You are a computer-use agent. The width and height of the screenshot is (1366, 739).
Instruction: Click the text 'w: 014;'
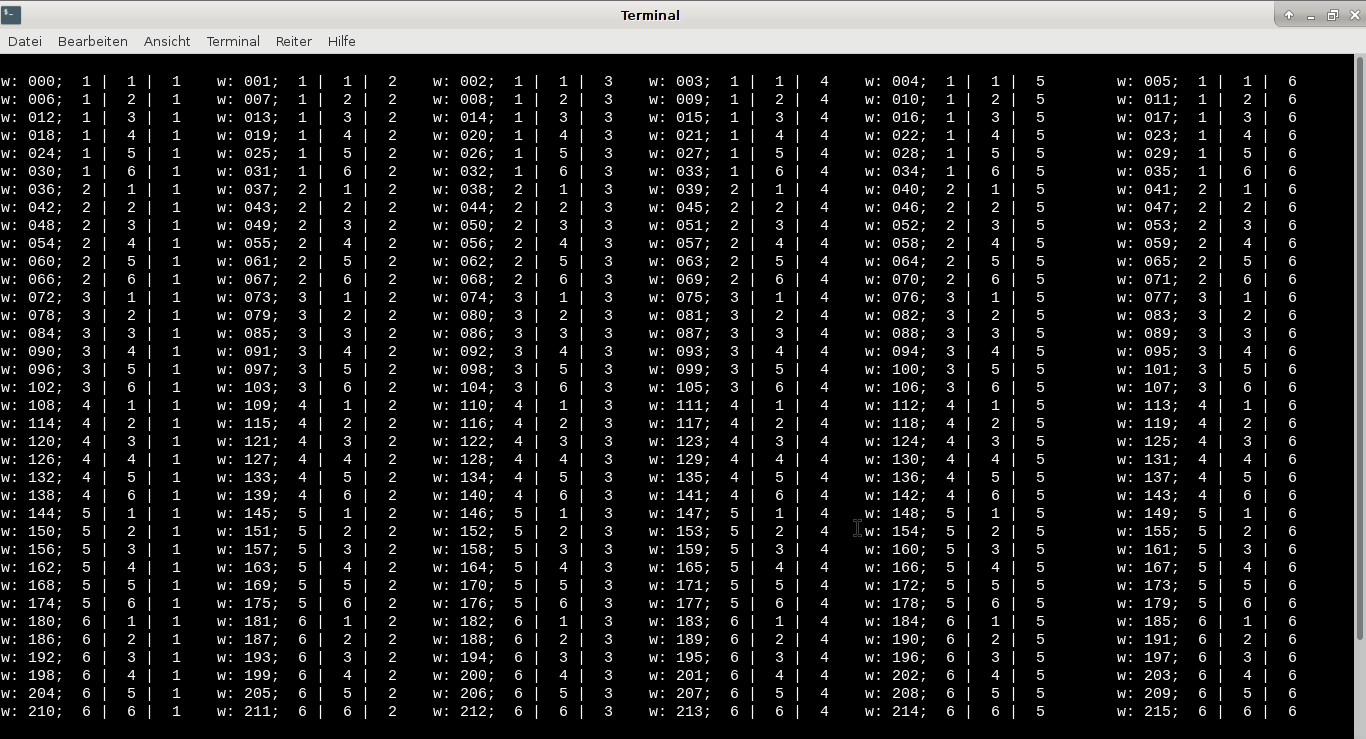pos(463,117)
